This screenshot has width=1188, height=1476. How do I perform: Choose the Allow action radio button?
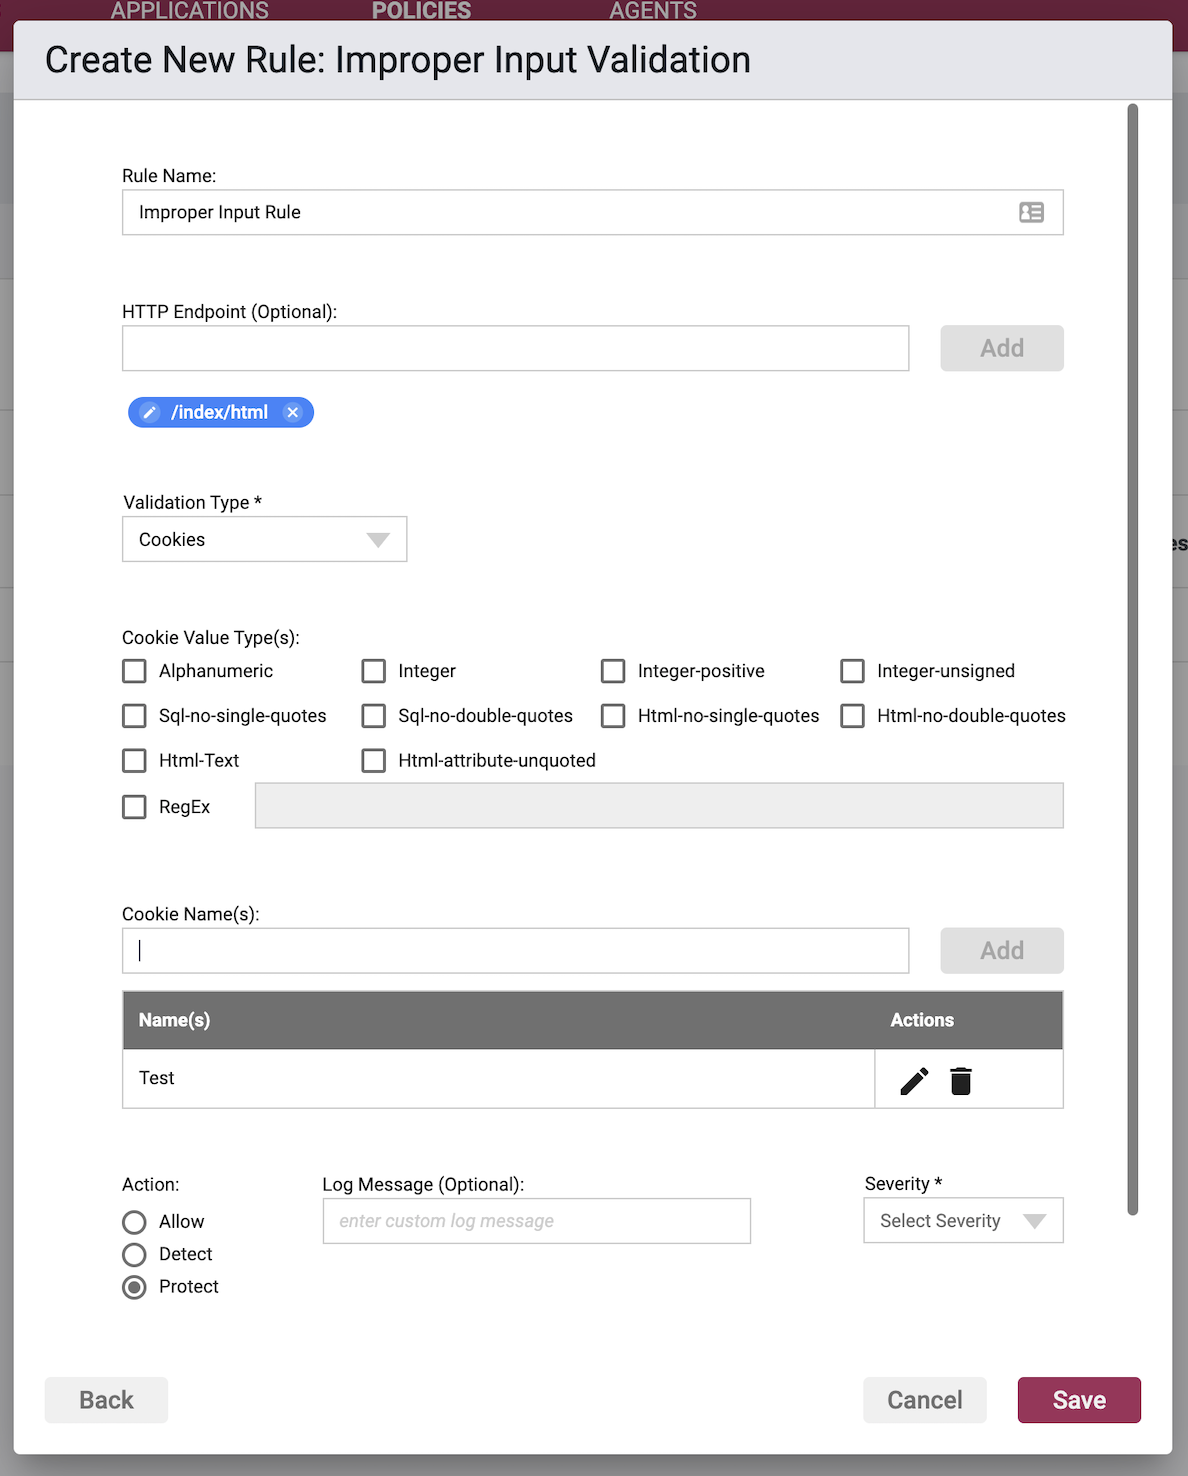[x=134, y=1222]
